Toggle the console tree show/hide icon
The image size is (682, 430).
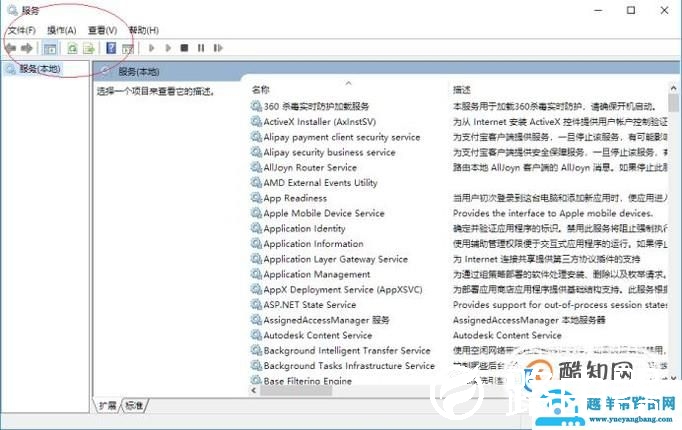tap(50, 48)
